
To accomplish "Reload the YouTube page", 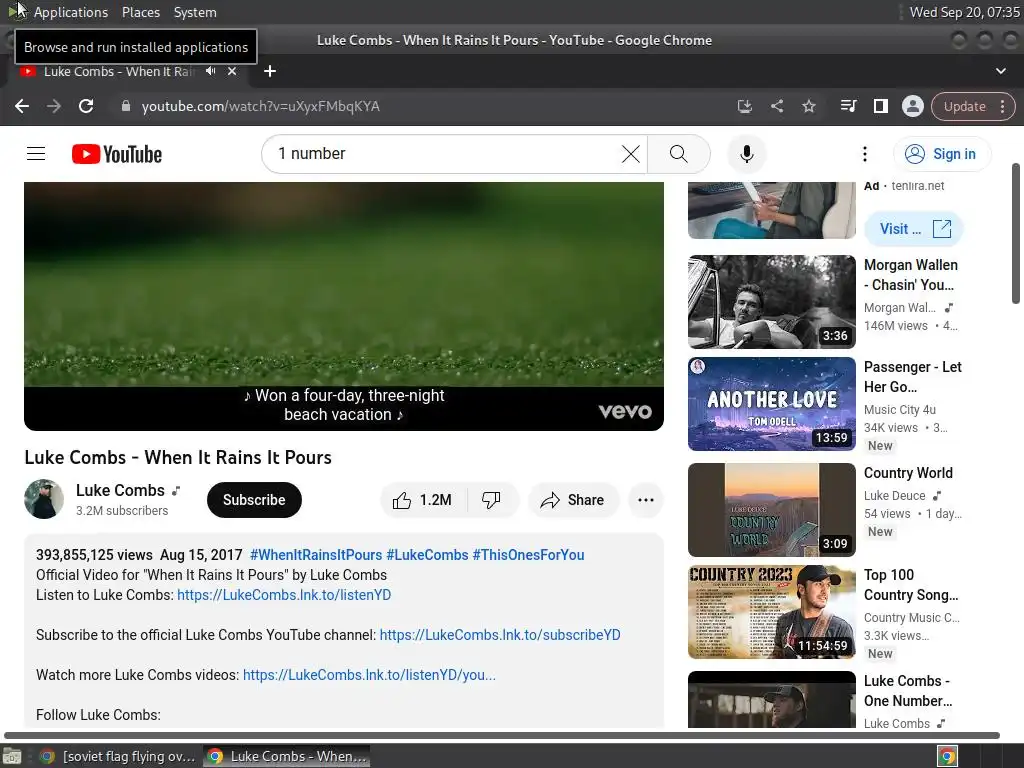I will [x=86, y=106].
